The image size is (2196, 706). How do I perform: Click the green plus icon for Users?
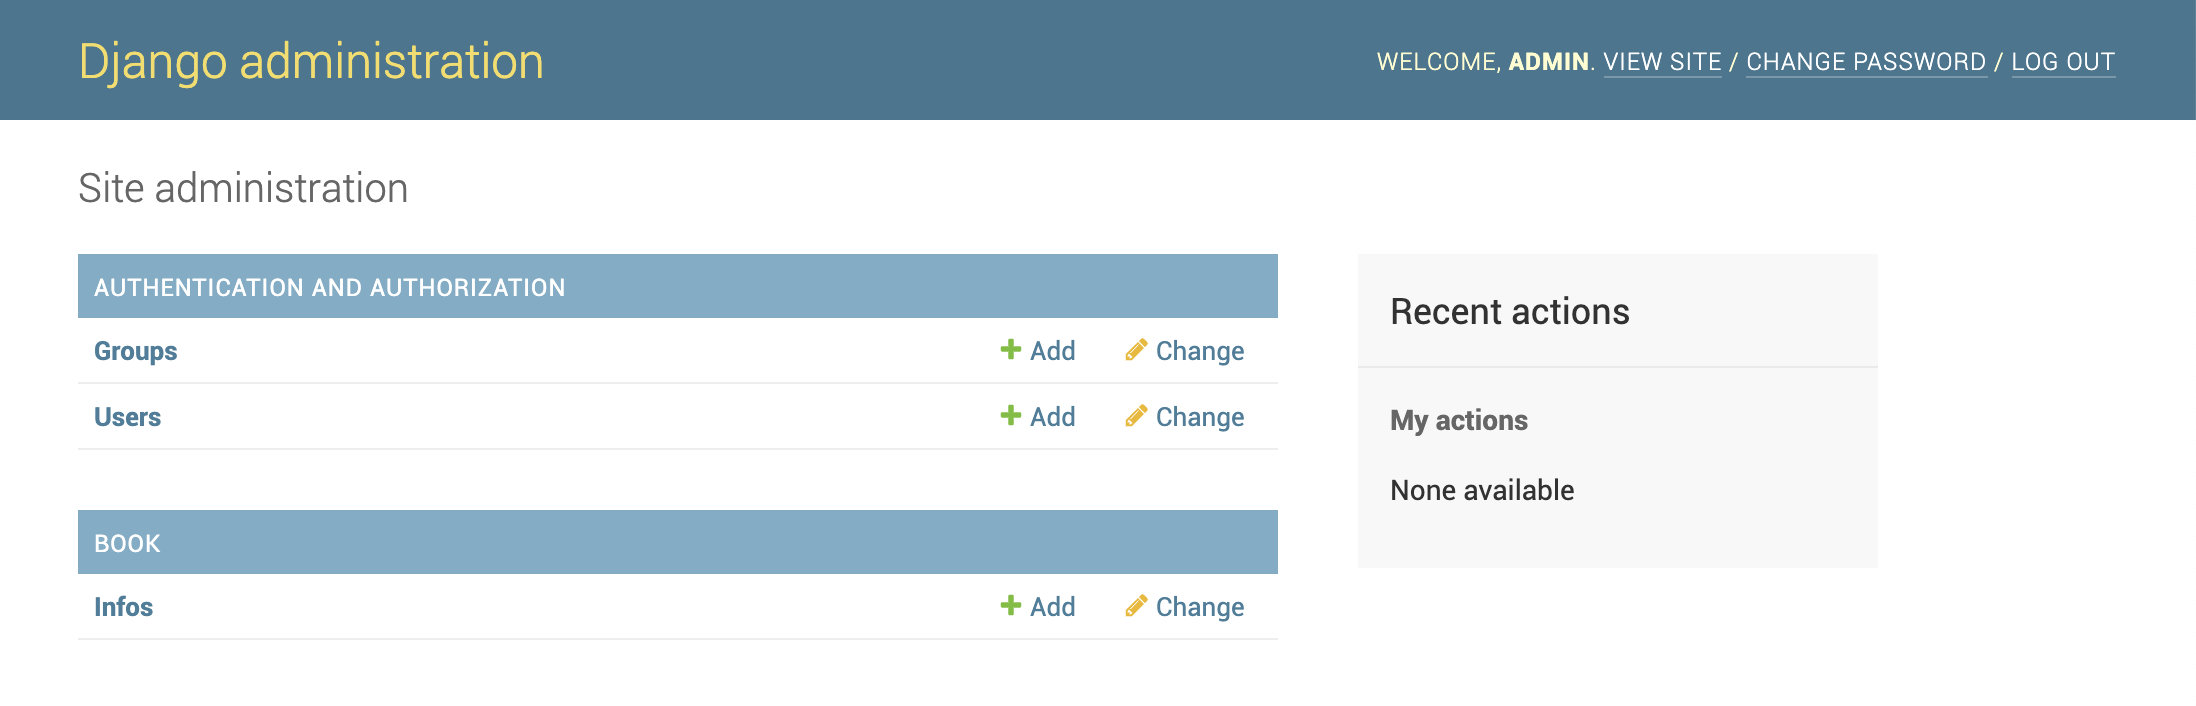1010,416
